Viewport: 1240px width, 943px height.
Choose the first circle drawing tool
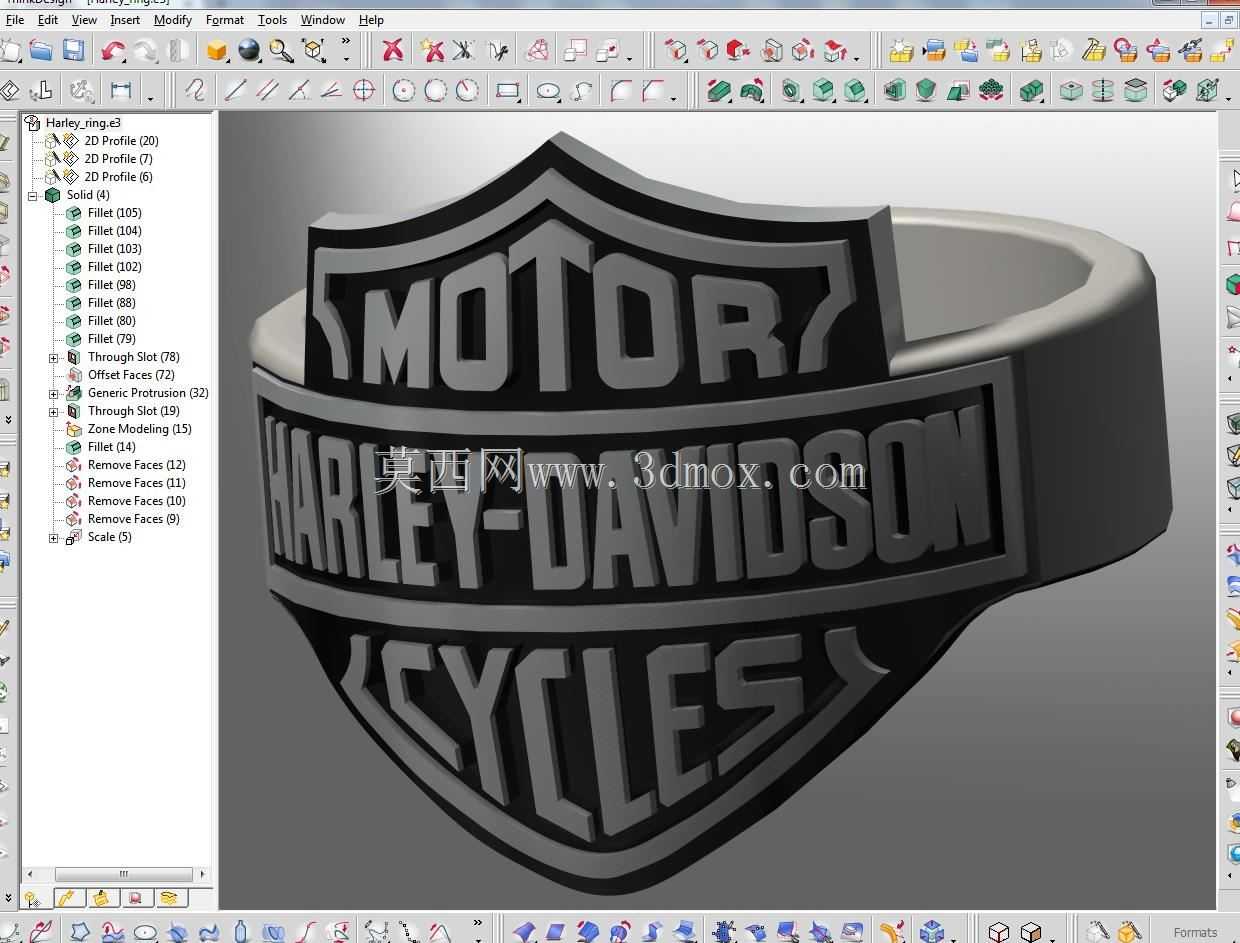point(403,91)
